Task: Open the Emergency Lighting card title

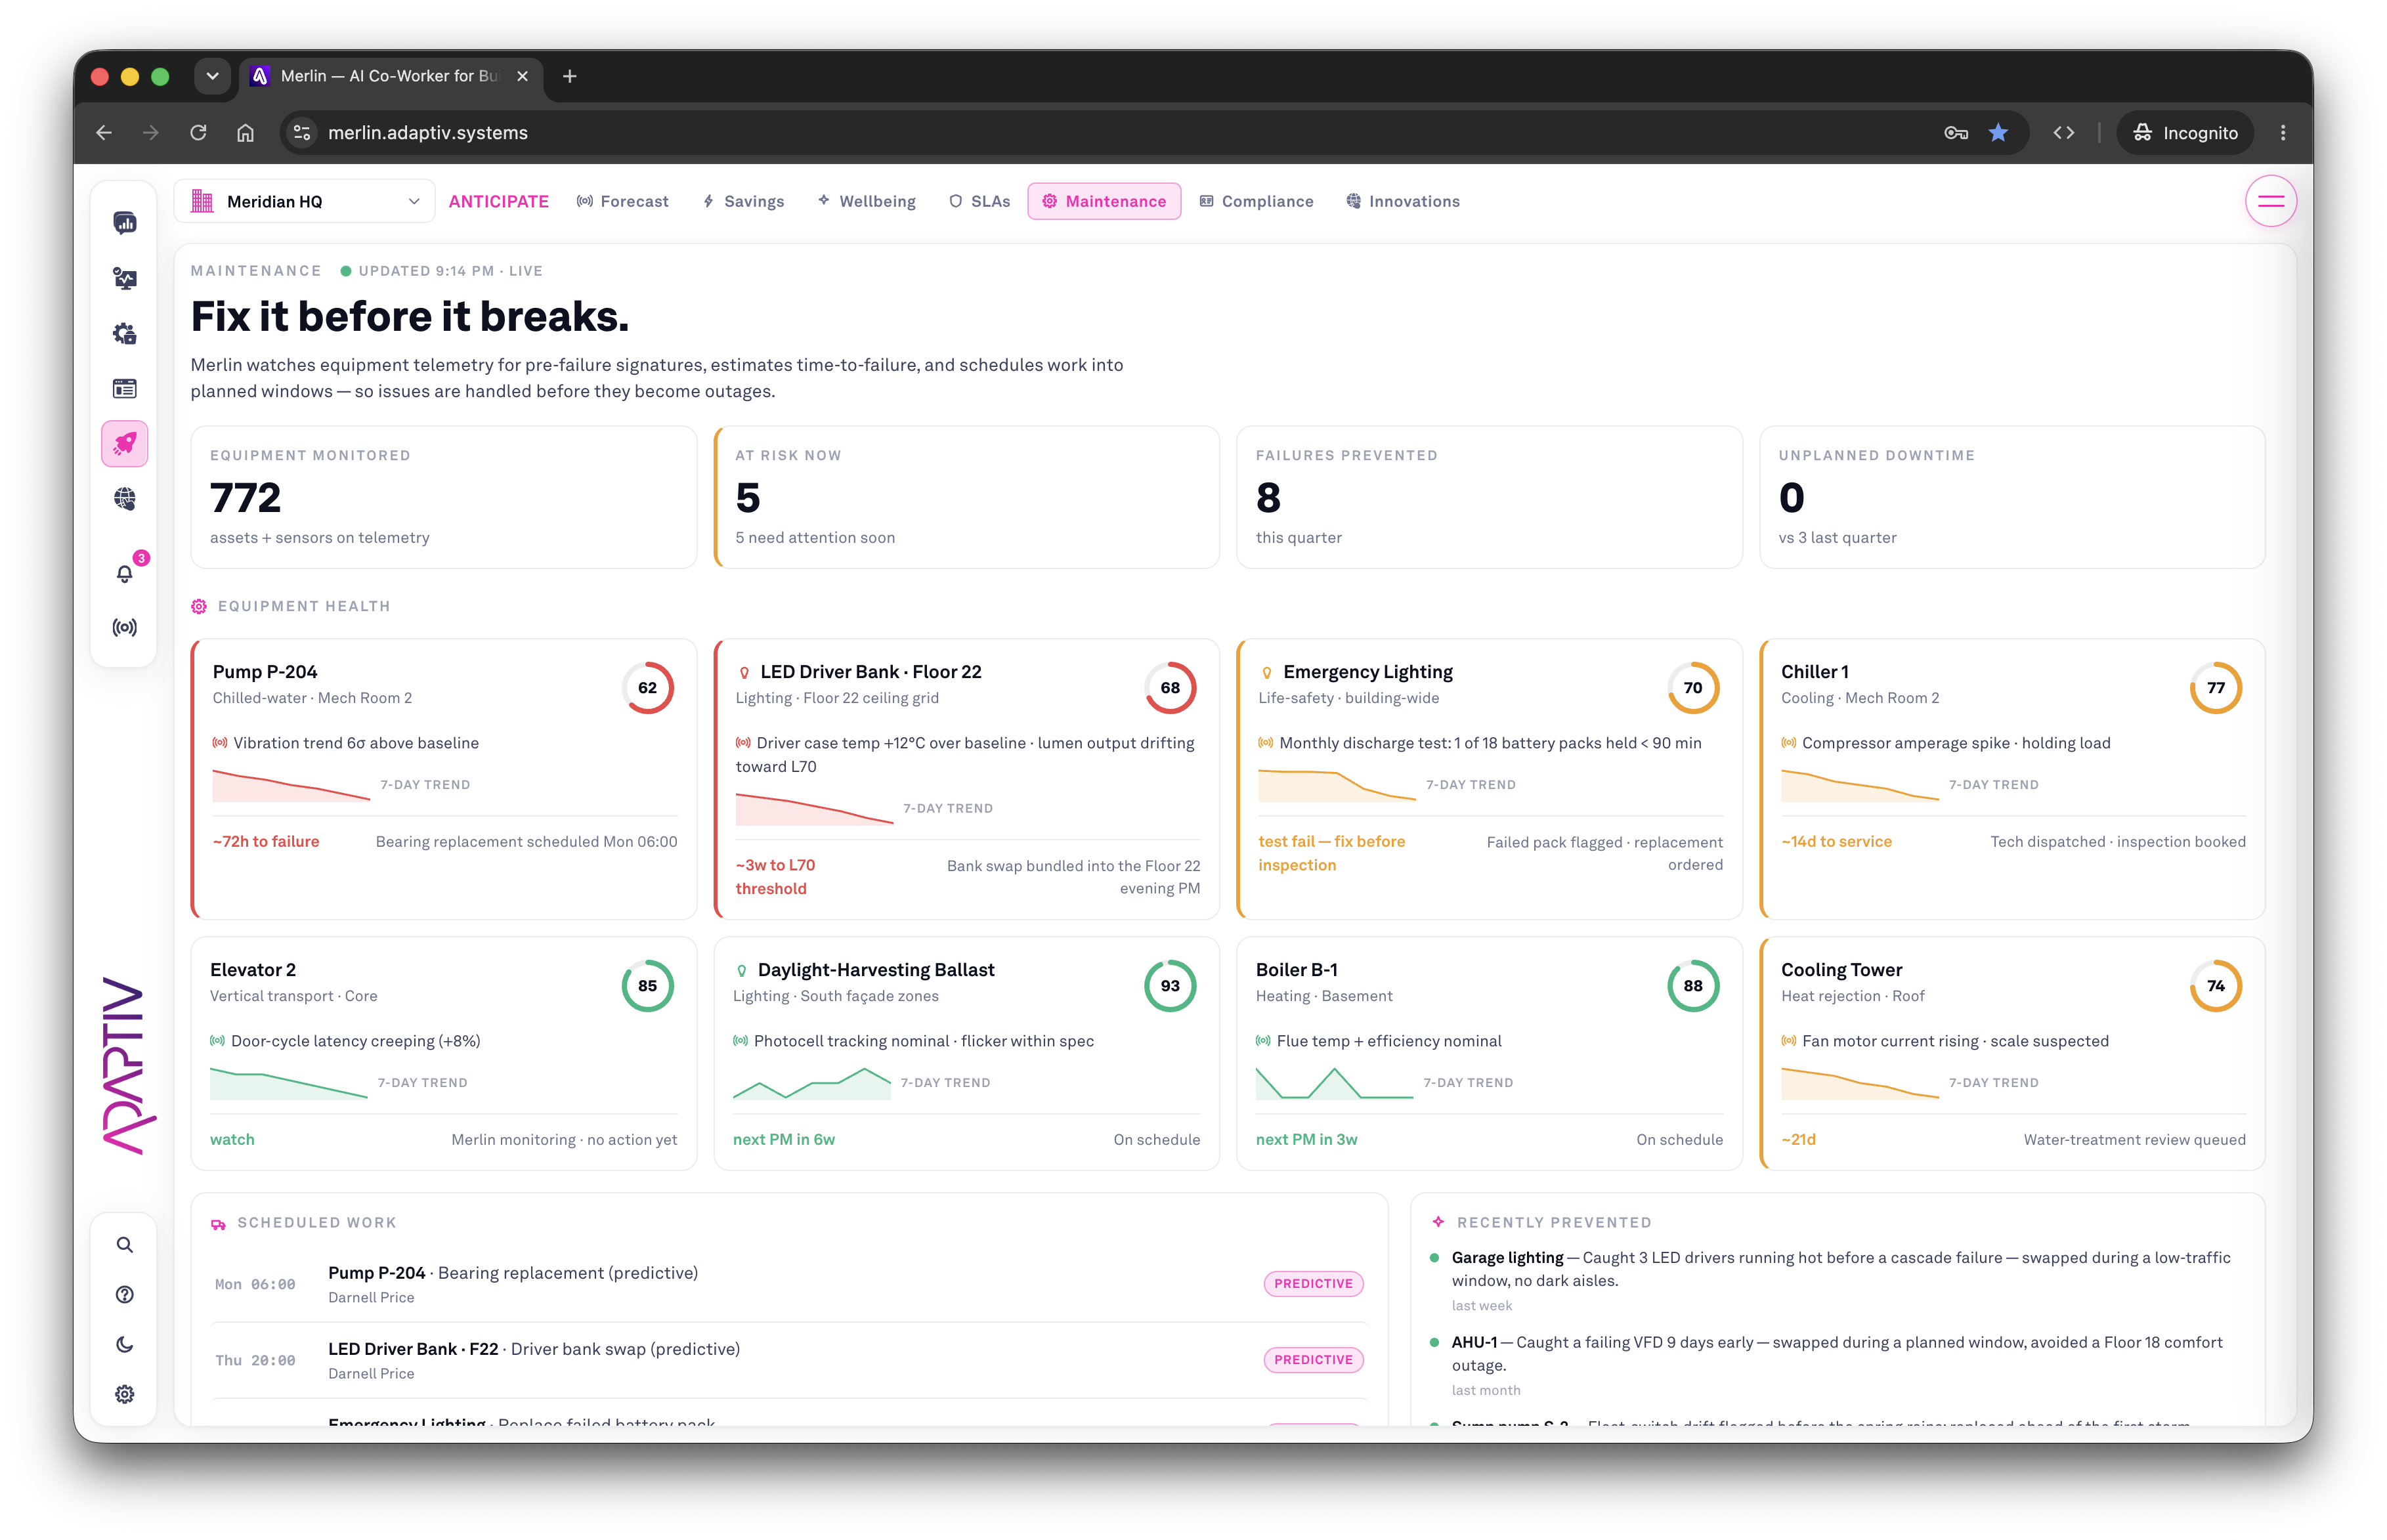Action: tap(1367, 672)
